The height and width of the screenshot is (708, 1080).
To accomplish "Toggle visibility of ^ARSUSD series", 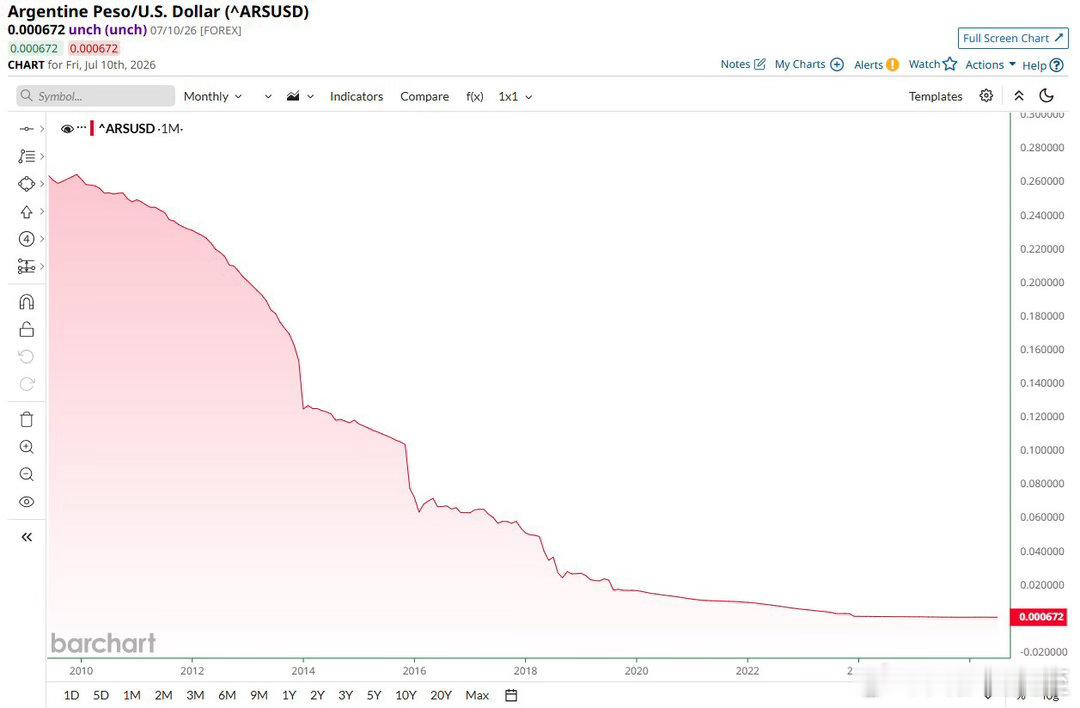I will 67,129.
